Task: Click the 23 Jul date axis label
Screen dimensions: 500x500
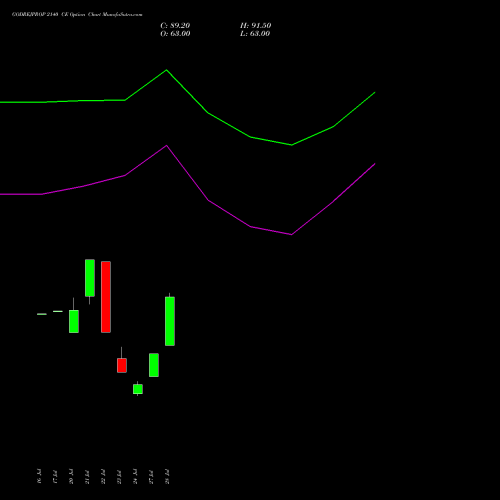Action: tap(119, 476)
